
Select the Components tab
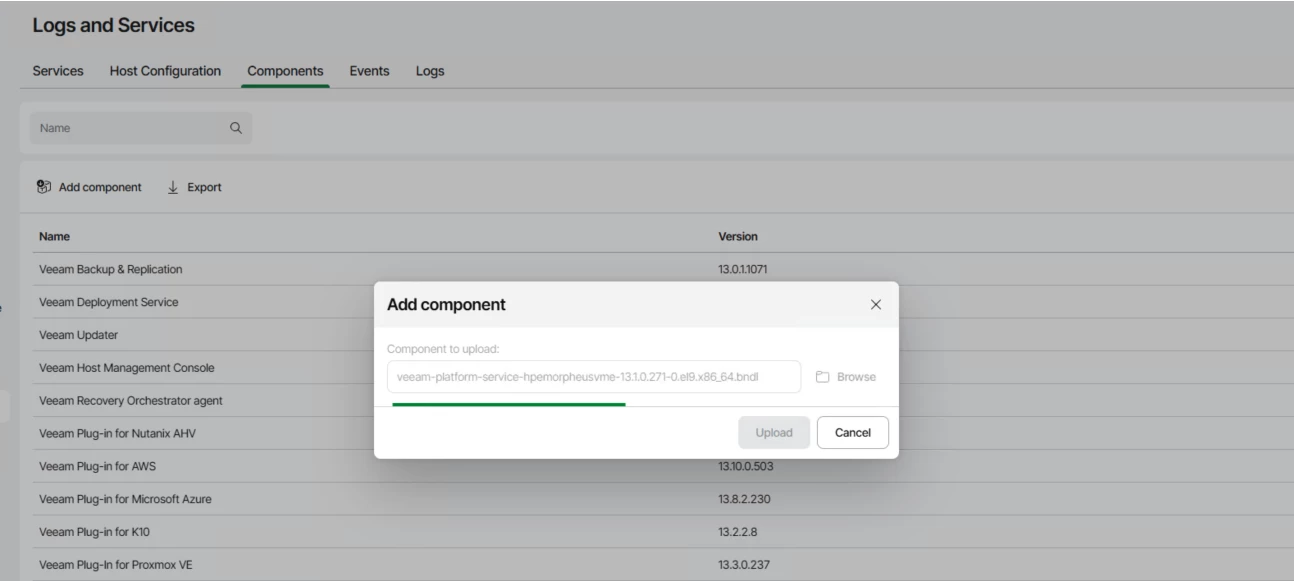pyautogui.click(x=285, y=71)
